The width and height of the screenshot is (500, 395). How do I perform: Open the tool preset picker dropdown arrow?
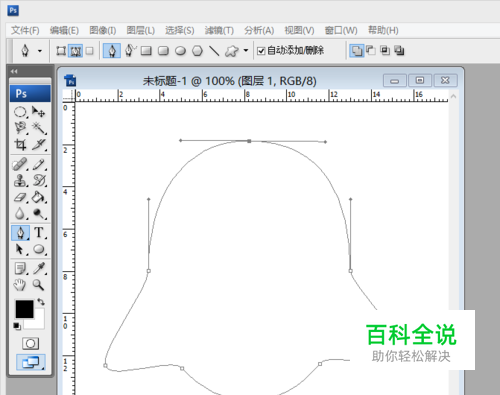[x=40, y=51]
